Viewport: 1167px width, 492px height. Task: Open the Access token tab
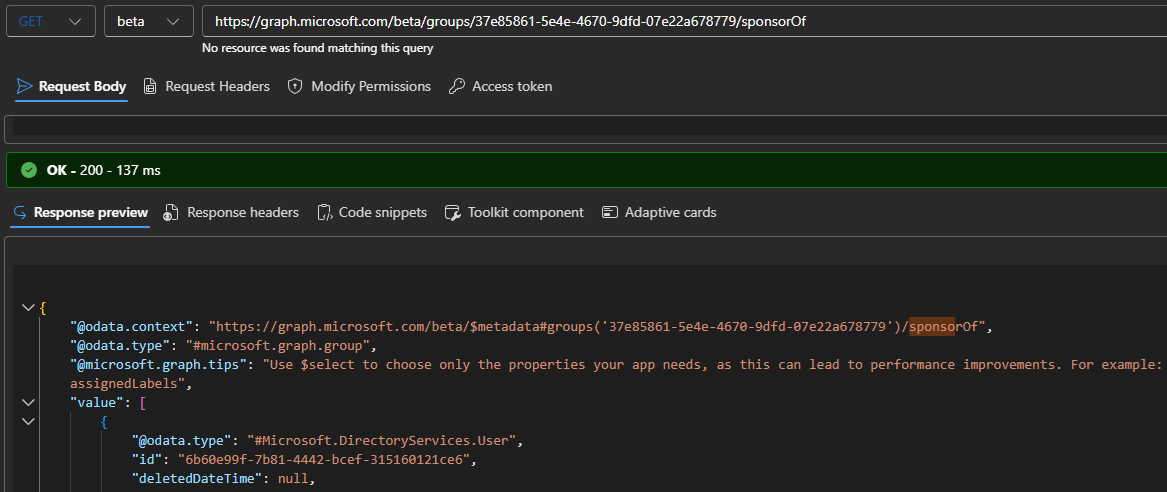pyautogui.click(x=501, y=86)
